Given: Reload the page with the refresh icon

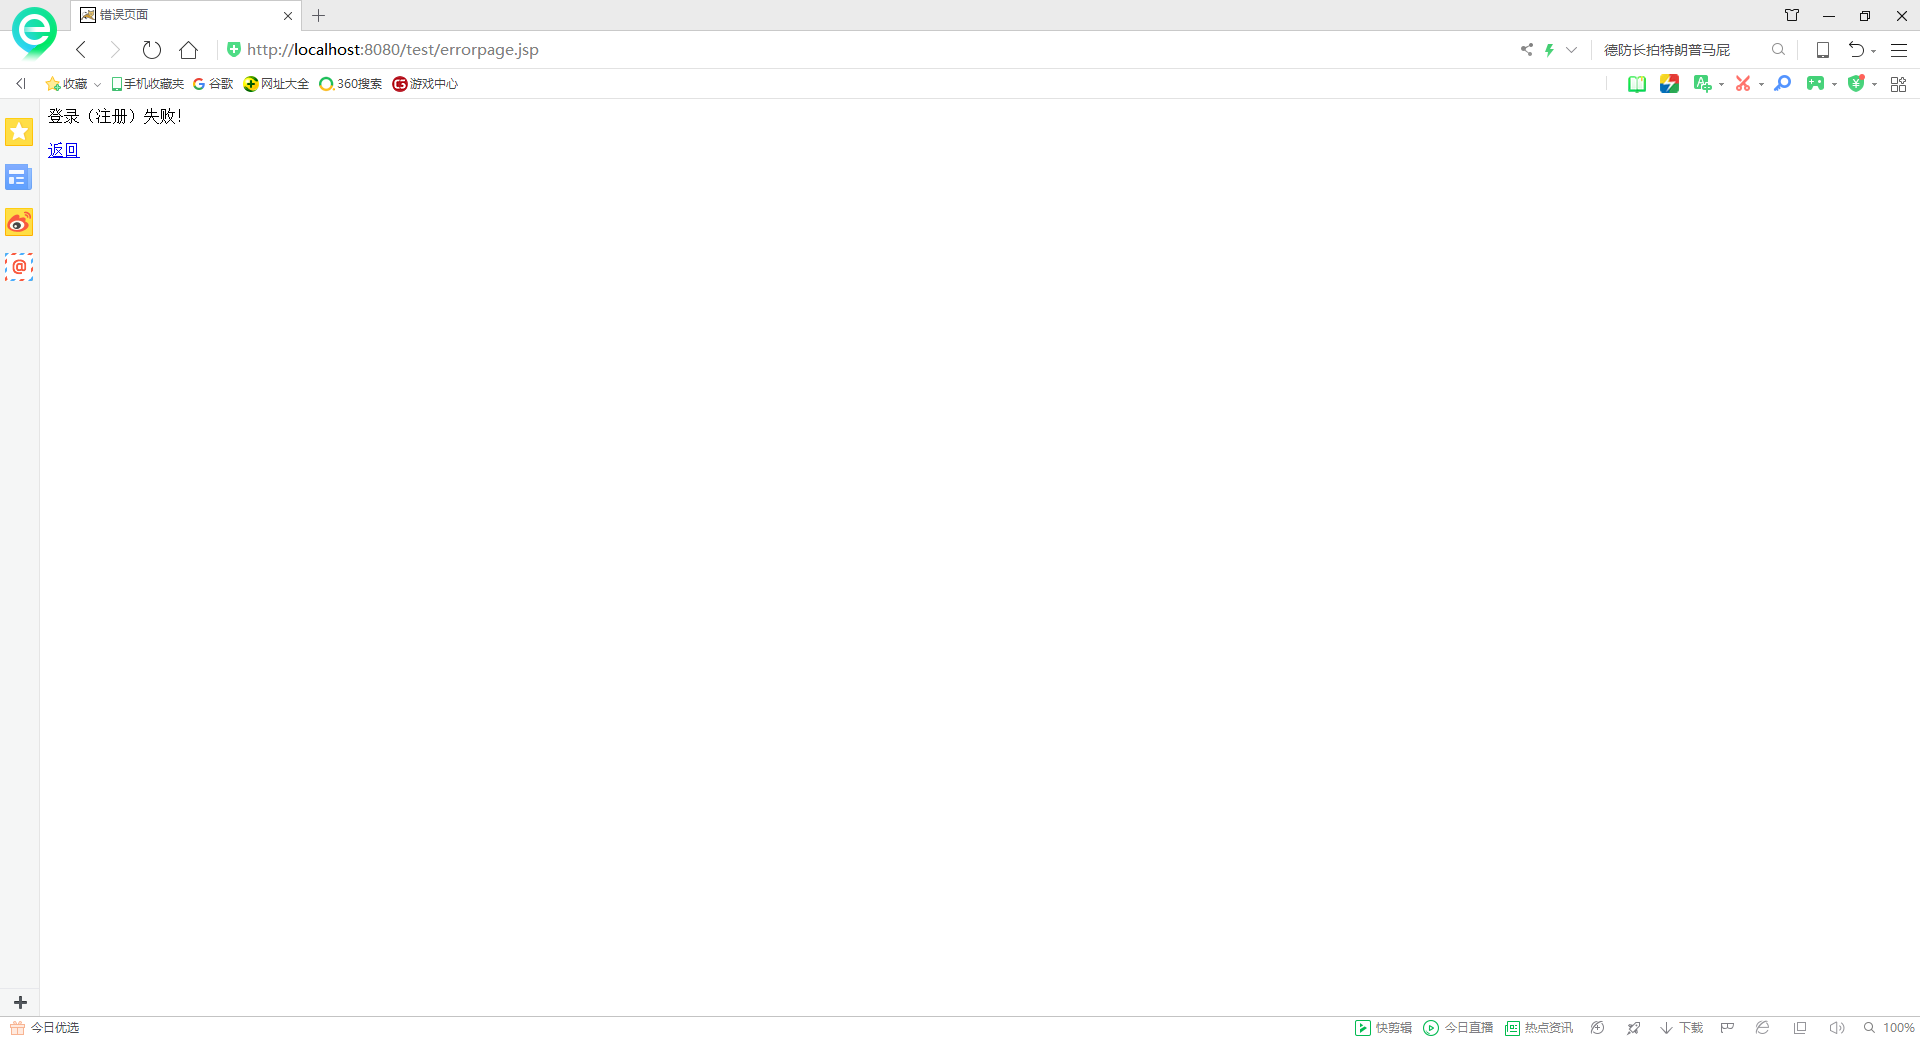Looking at the screenshot, I should (151, 50).
